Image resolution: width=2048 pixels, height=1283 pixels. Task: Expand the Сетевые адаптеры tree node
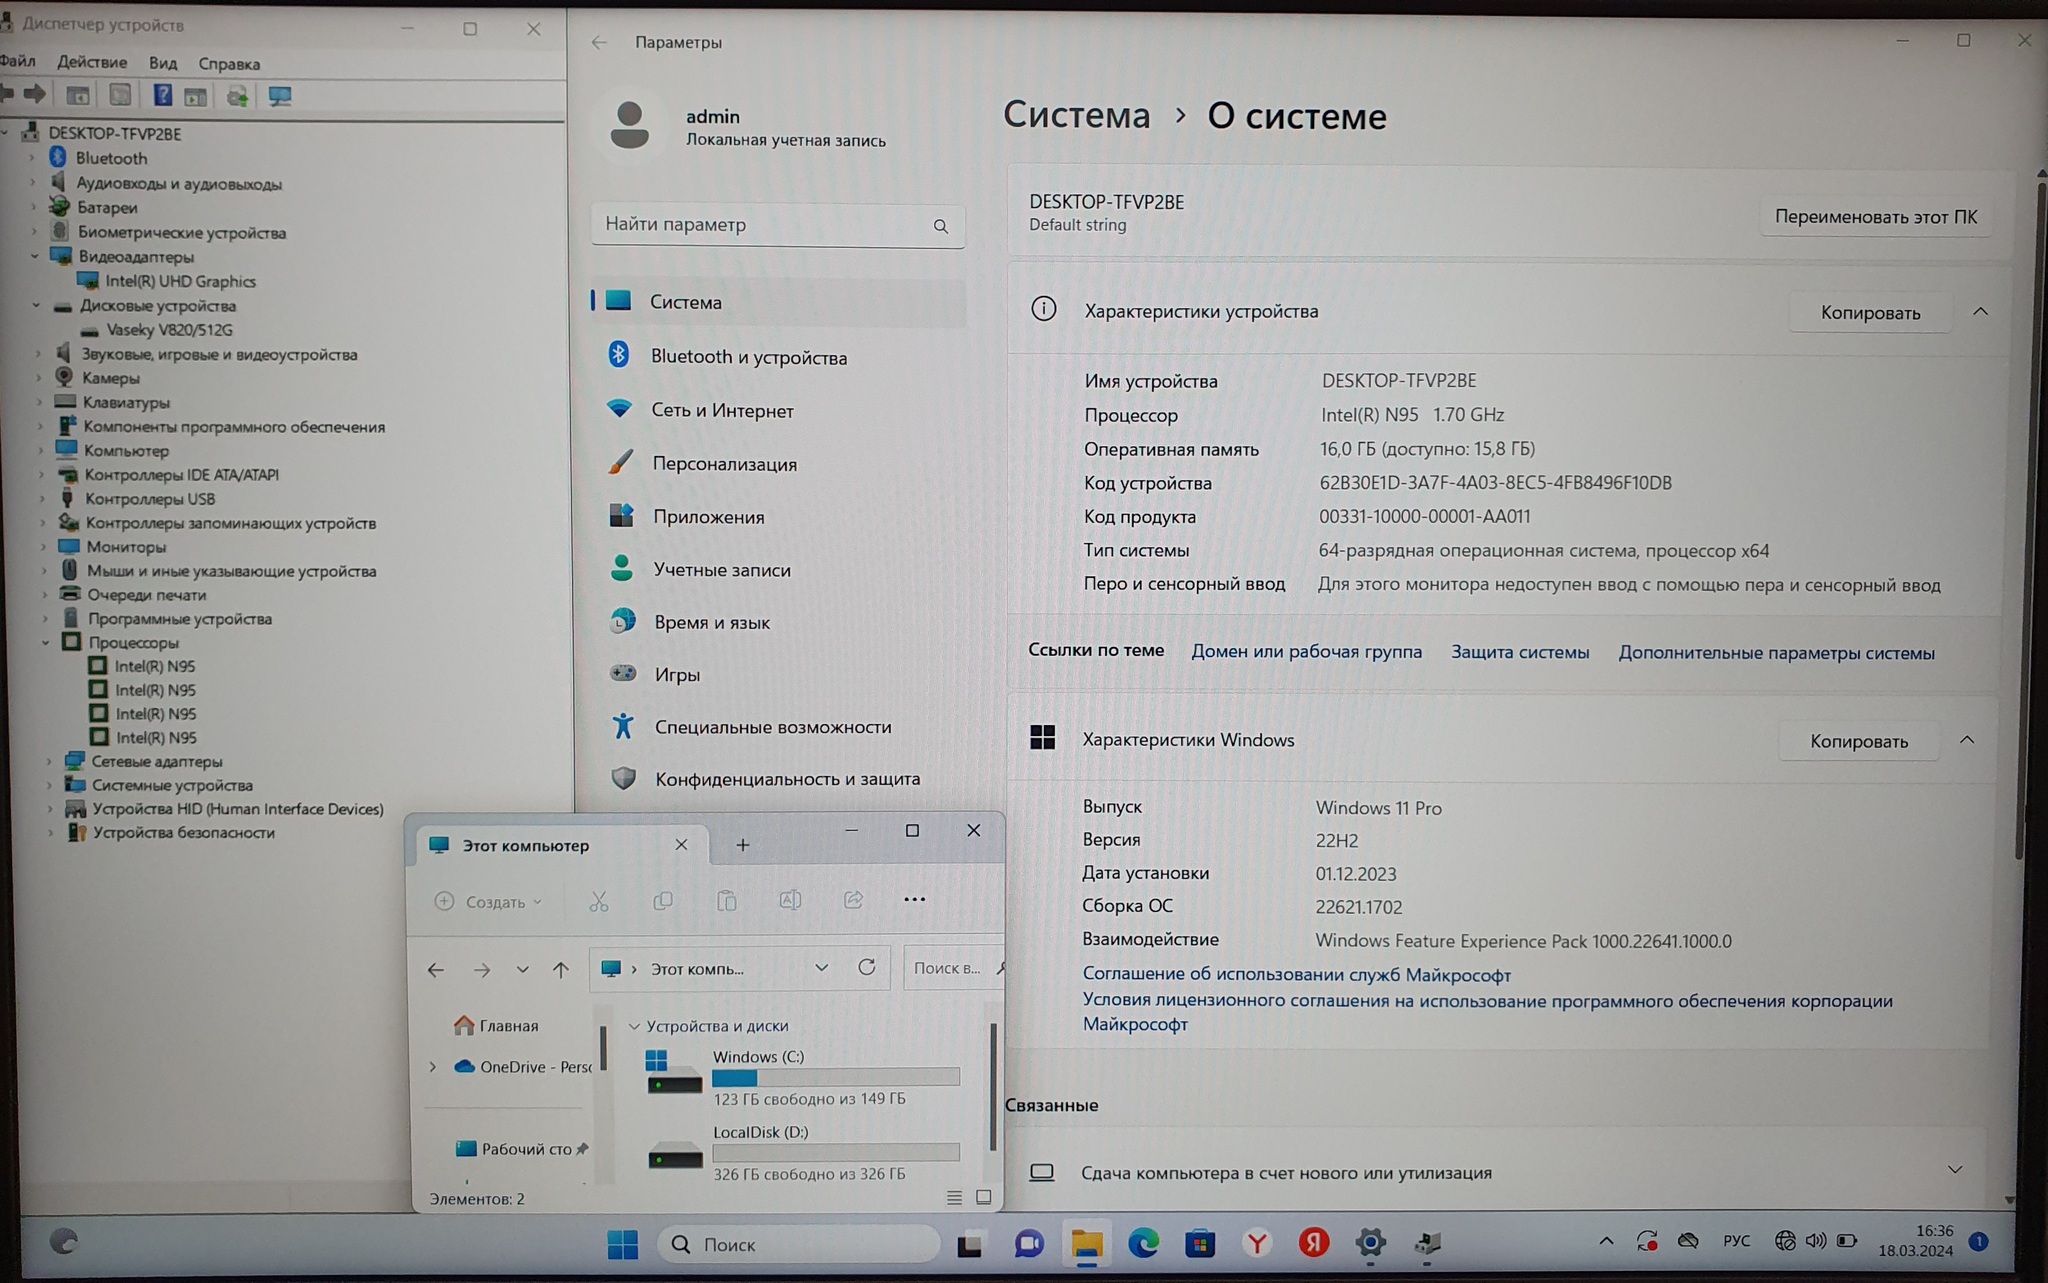coord(49,761)
